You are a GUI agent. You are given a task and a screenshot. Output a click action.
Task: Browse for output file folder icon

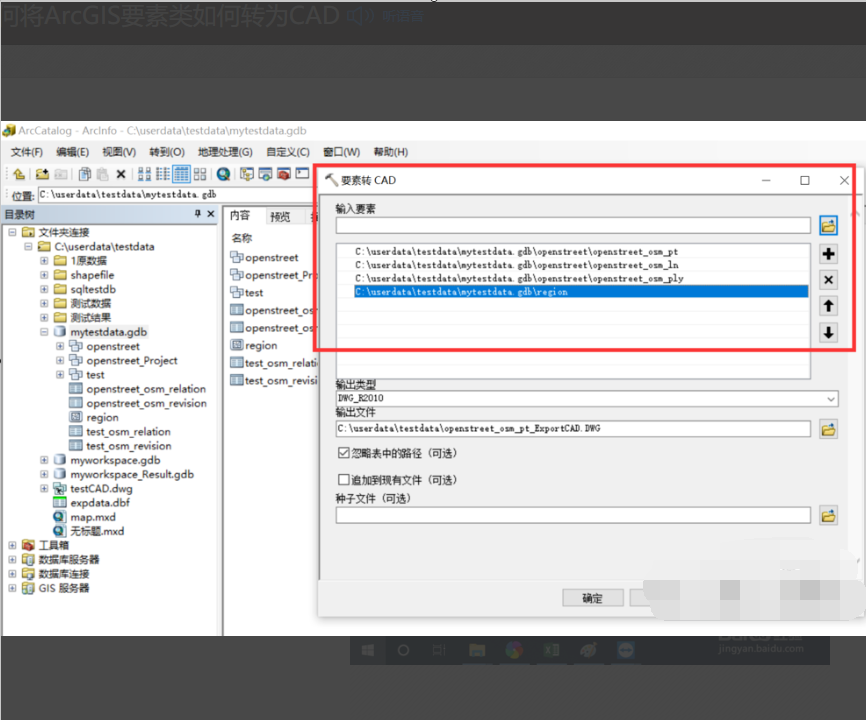[x=828, y=429]
